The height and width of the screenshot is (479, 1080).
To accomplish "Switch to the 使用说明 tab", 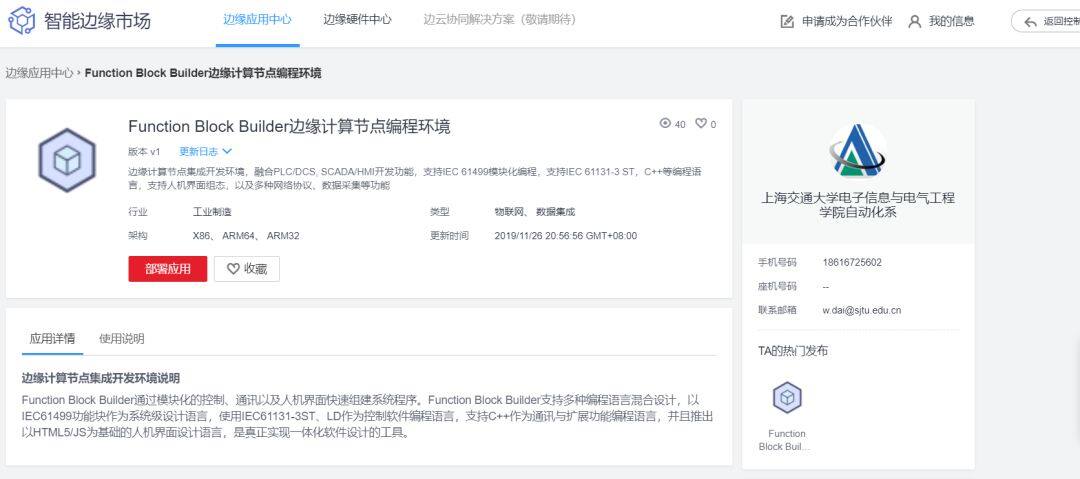I will [x=122, y=338].
